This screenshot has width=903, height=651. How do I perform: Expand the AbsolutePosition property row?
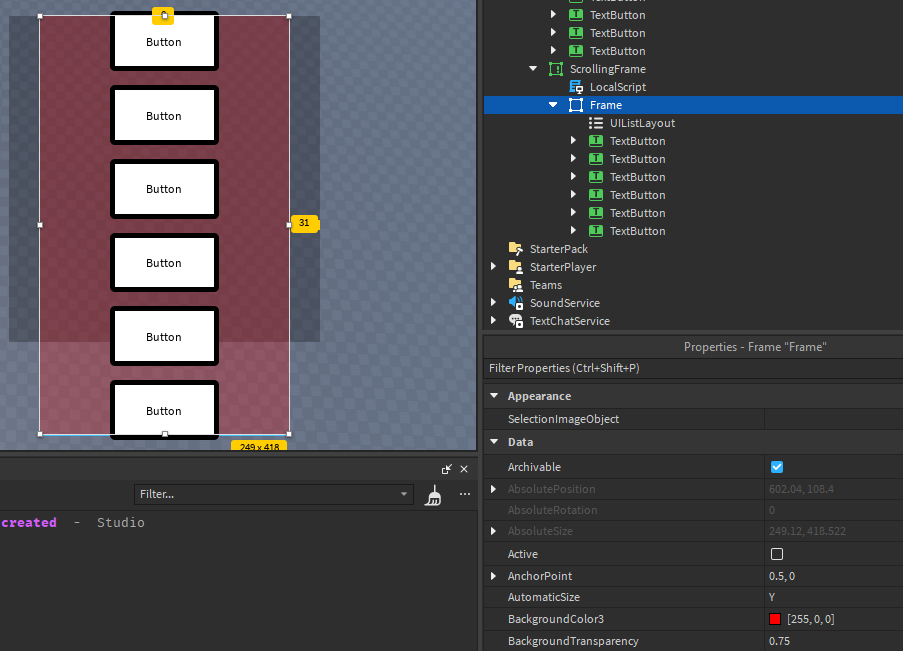point(493,488)
